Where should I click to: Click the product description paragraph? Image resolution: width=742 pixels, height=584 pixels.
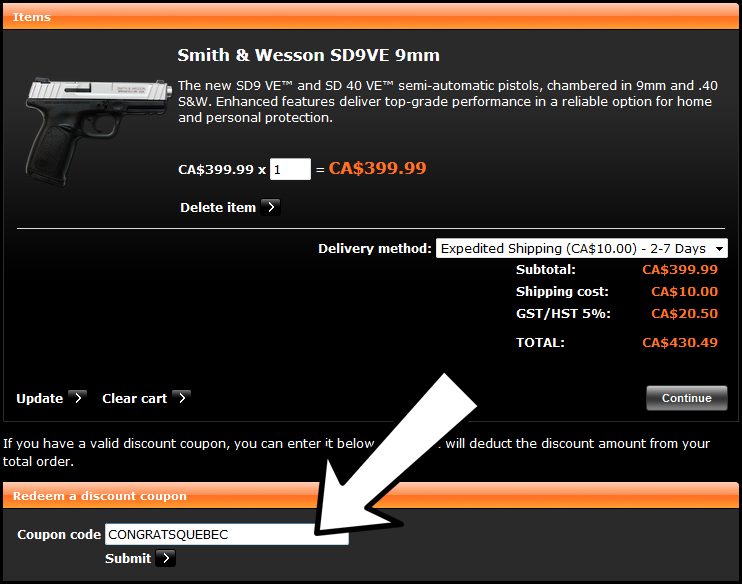click(448, 101)
